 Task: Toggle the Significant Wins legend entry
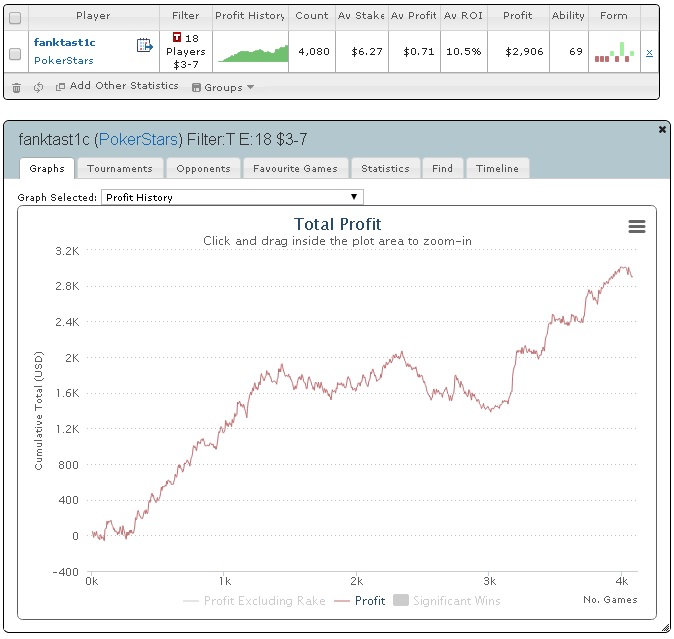[447, 601]
